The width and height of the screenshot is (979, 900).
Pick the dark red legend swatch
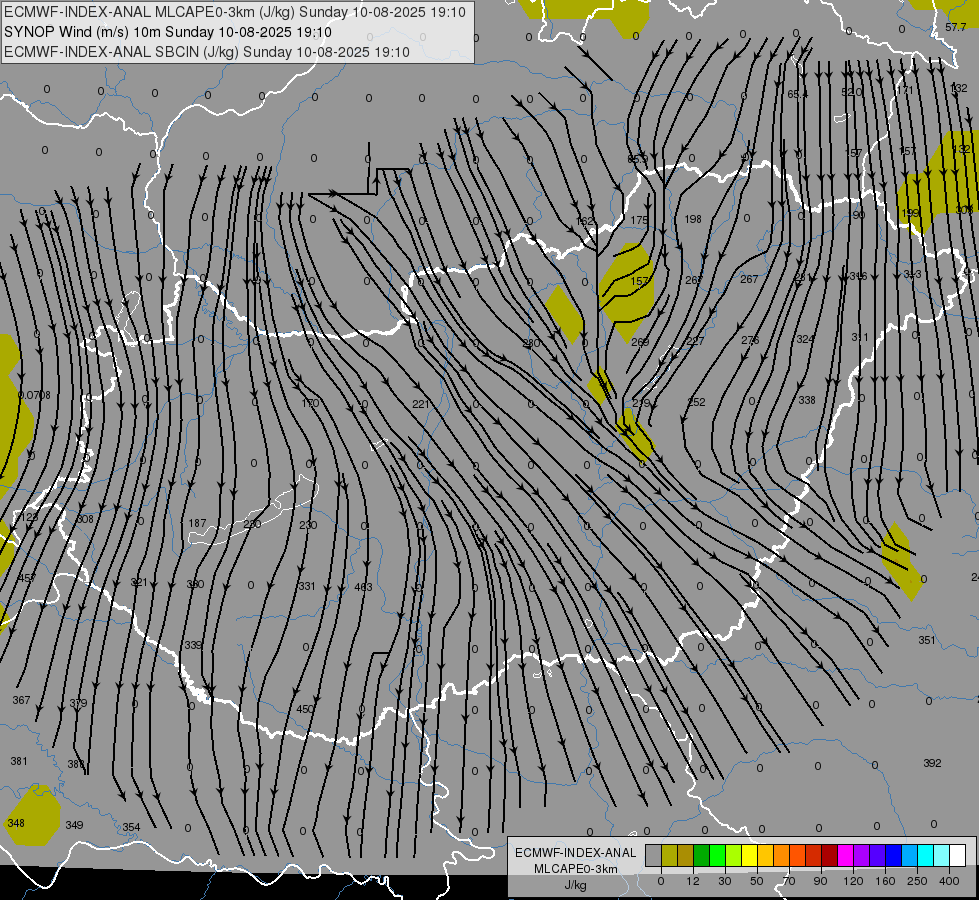[830, 855]
